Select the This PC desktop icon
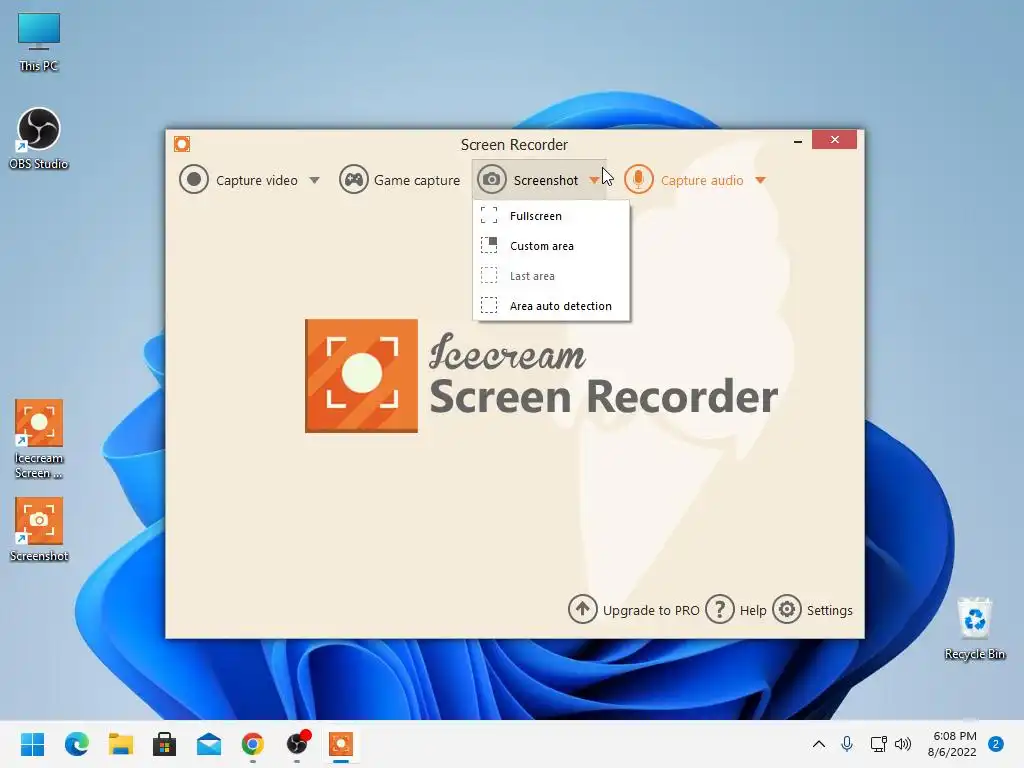 tap(39, 42)
